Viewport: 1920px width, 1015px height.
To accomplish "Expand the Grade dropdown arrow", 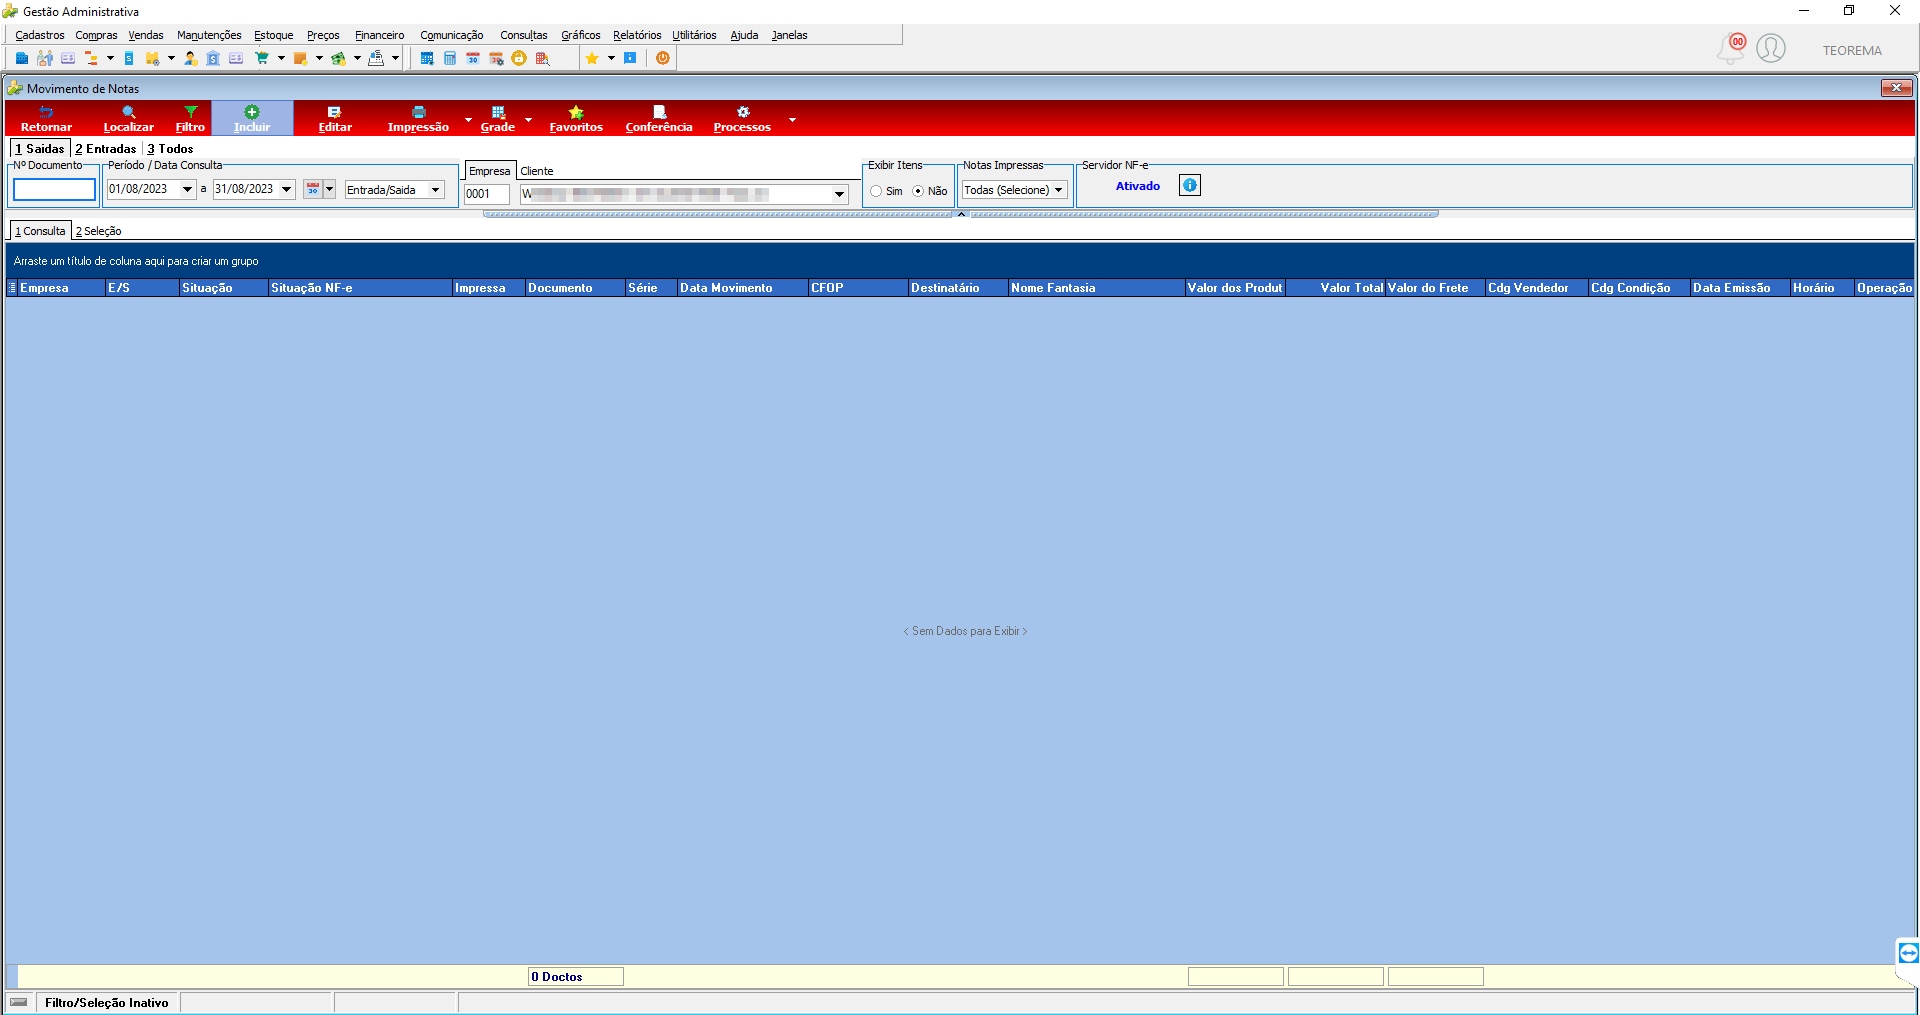I will point(528,120).
